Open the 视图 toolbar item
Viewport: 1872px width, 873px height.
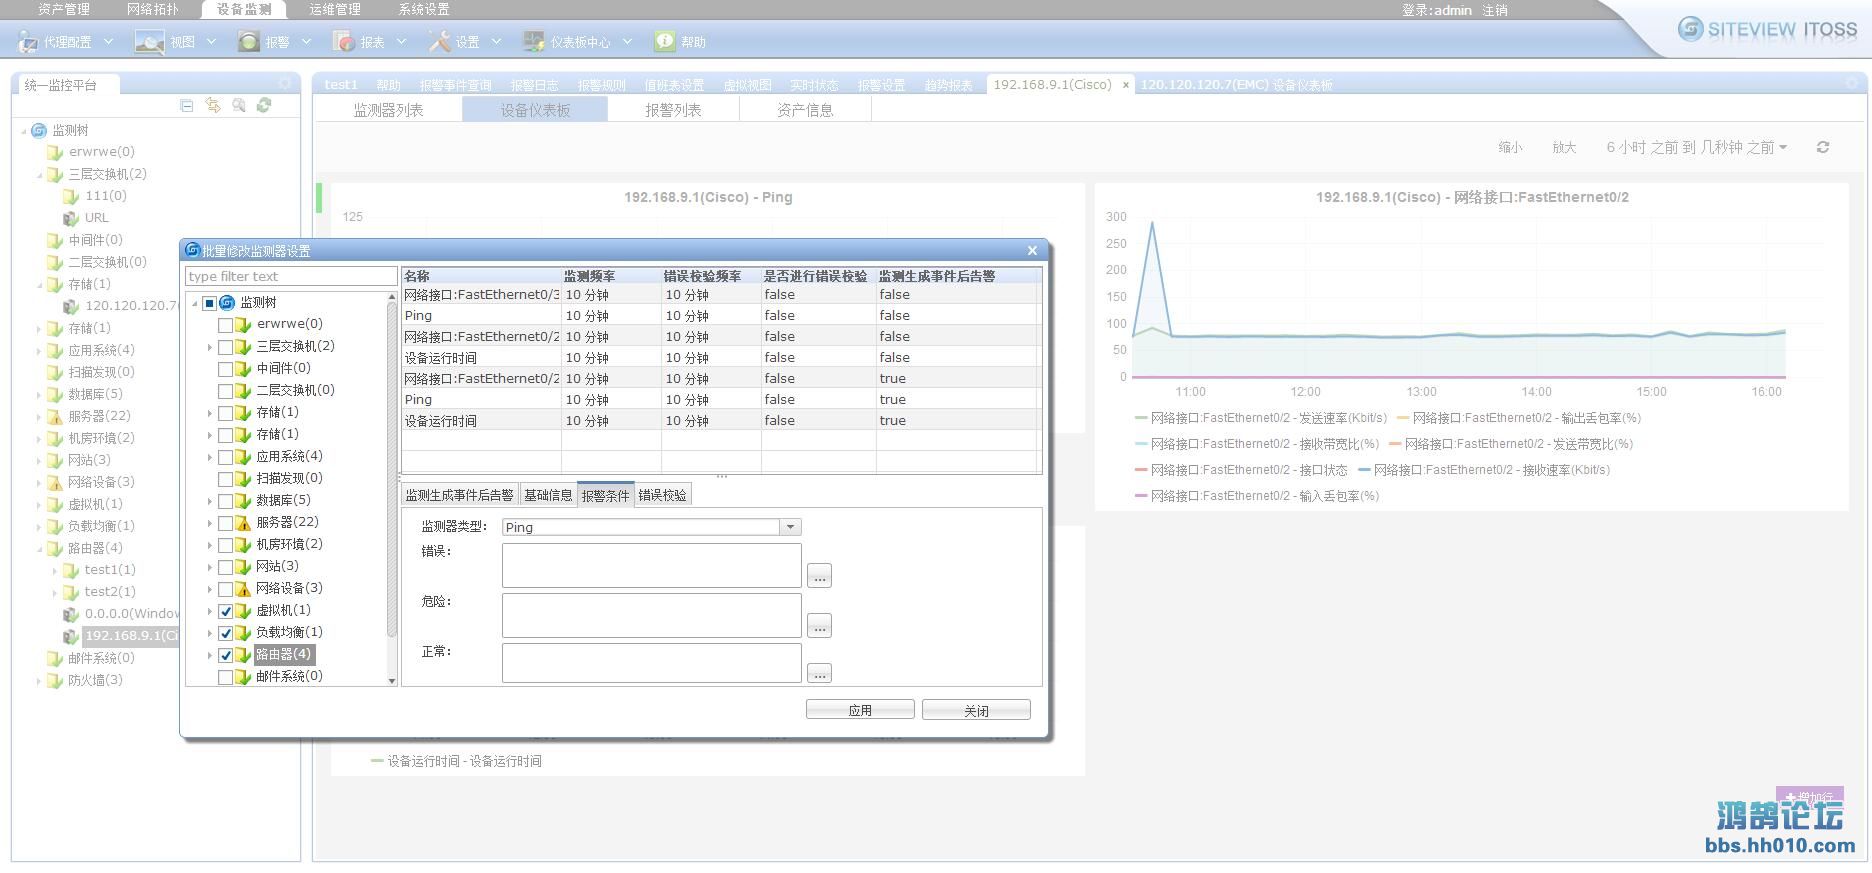(x=175, y=42)
